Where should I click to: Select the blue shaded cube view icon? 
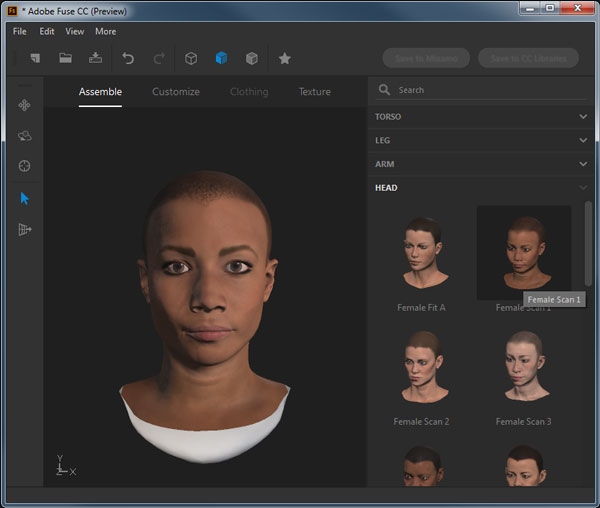pos(221,58)
